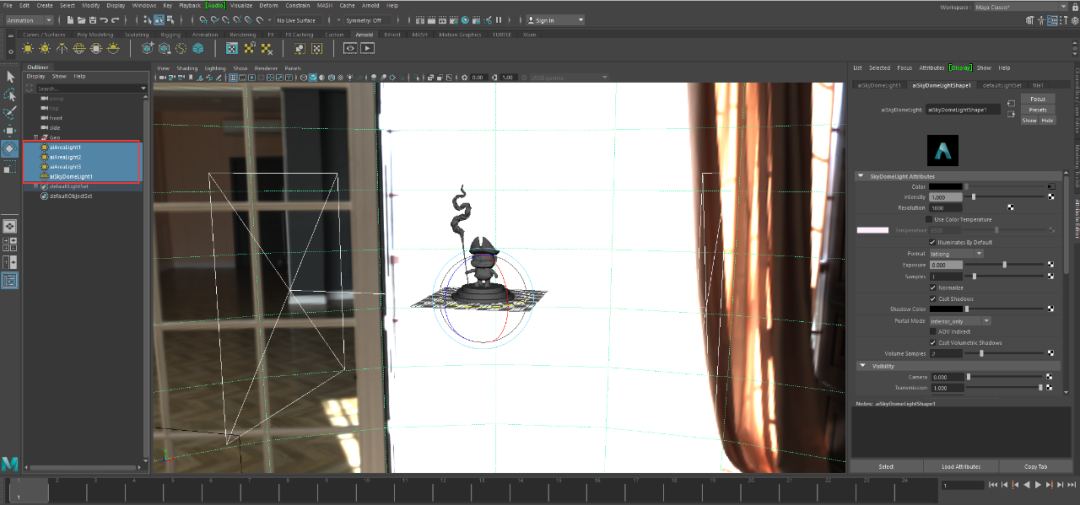Click the Maya logo below the toolbox

pos(10,463)
